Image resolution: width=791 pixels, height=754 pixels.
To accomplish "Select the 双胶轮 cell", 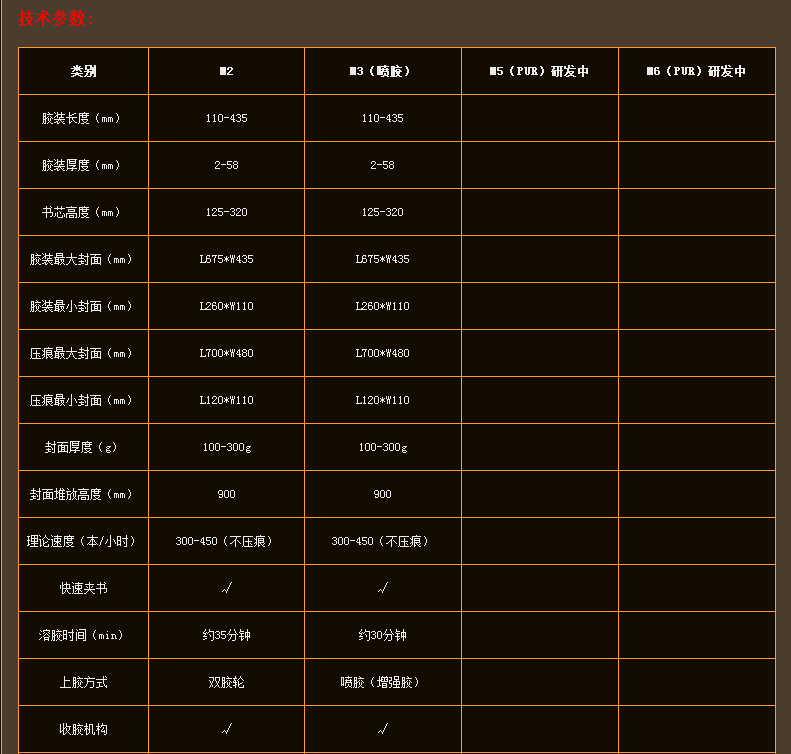I will [x=227, y=682].
